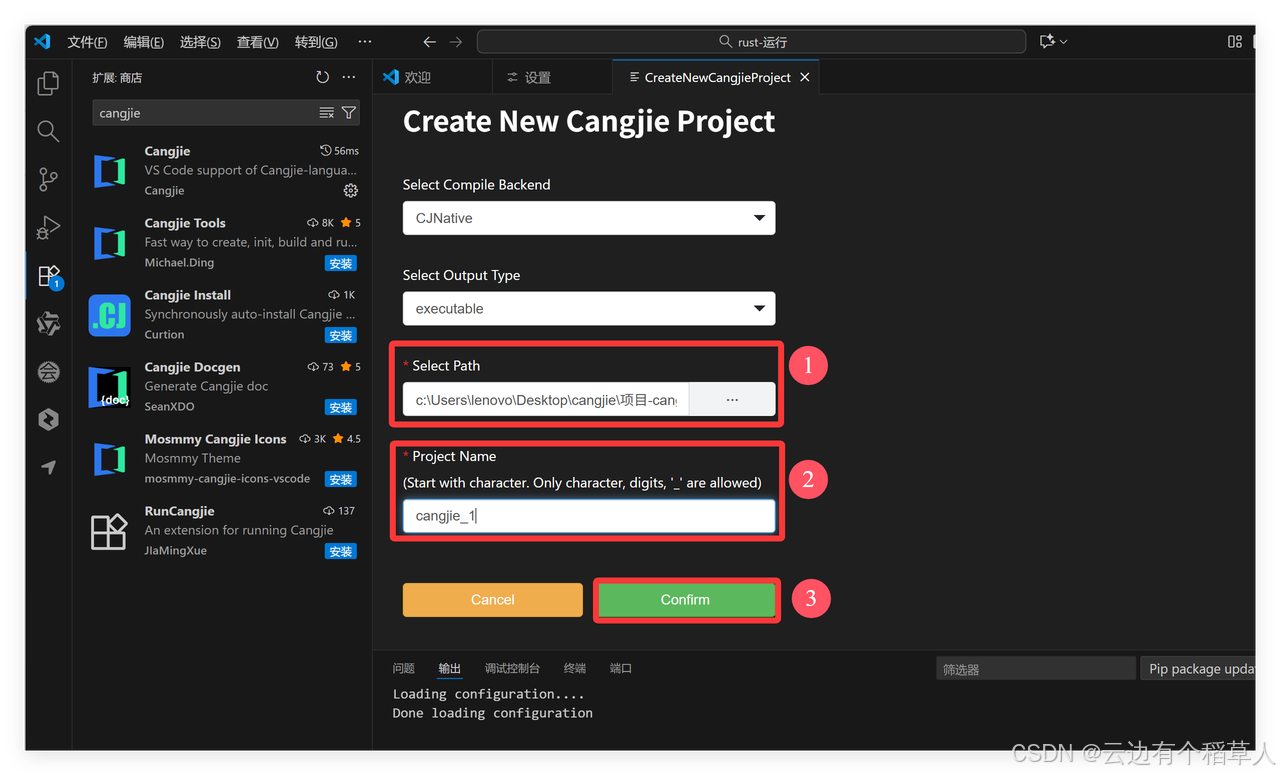Switch to the 设置 tab

pyautogui.click(x=552, y=77)
